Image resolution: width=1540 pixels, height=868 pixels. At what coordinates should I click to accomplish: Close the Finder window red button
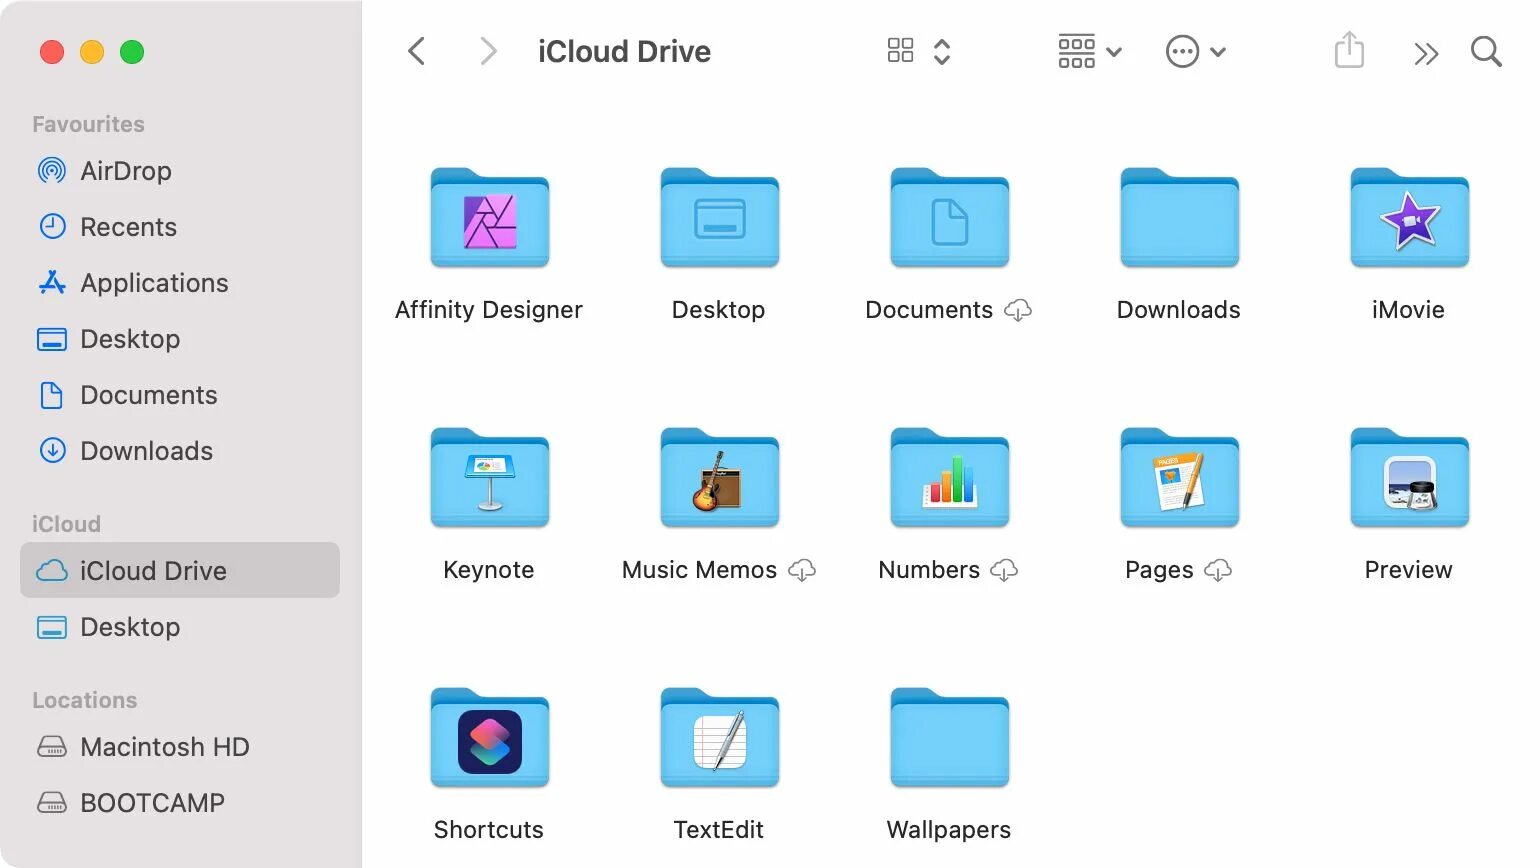pyautogui.click(x=52, y=52)
